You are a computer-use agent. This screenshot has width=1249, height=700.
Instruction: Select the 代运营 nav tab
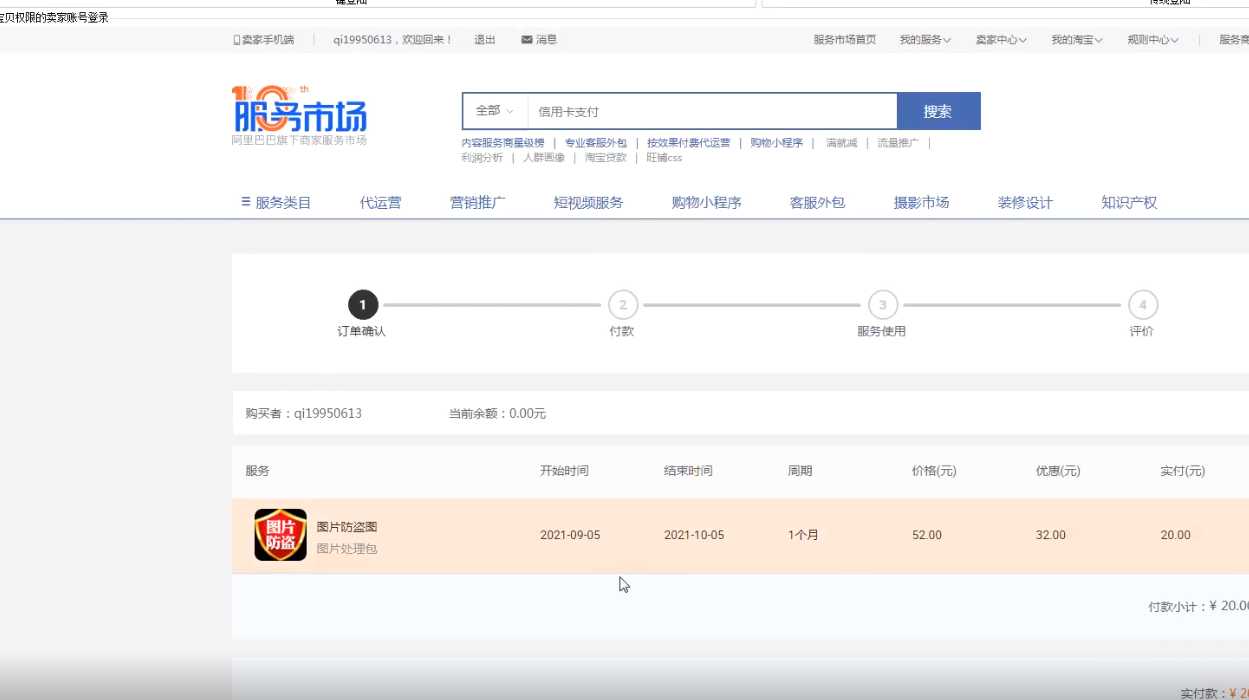[x=381, y=202]
